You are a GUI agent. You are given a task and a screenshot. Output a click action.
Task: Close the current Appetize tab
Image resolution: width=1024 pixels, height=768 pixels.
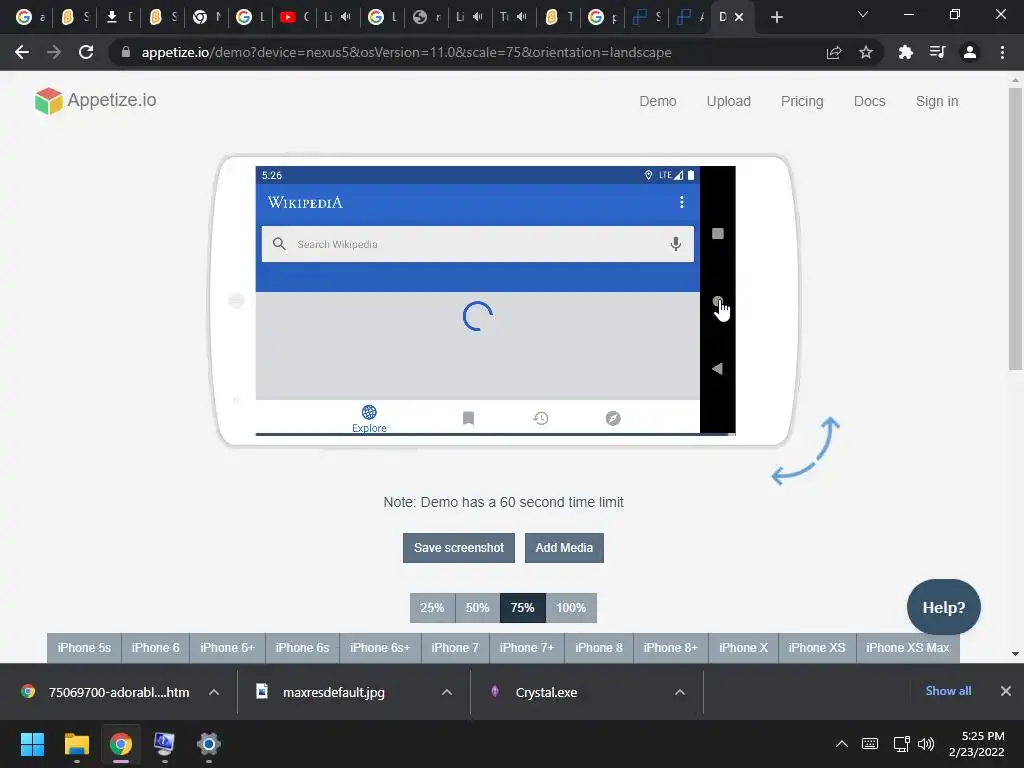tap(739, 17)
